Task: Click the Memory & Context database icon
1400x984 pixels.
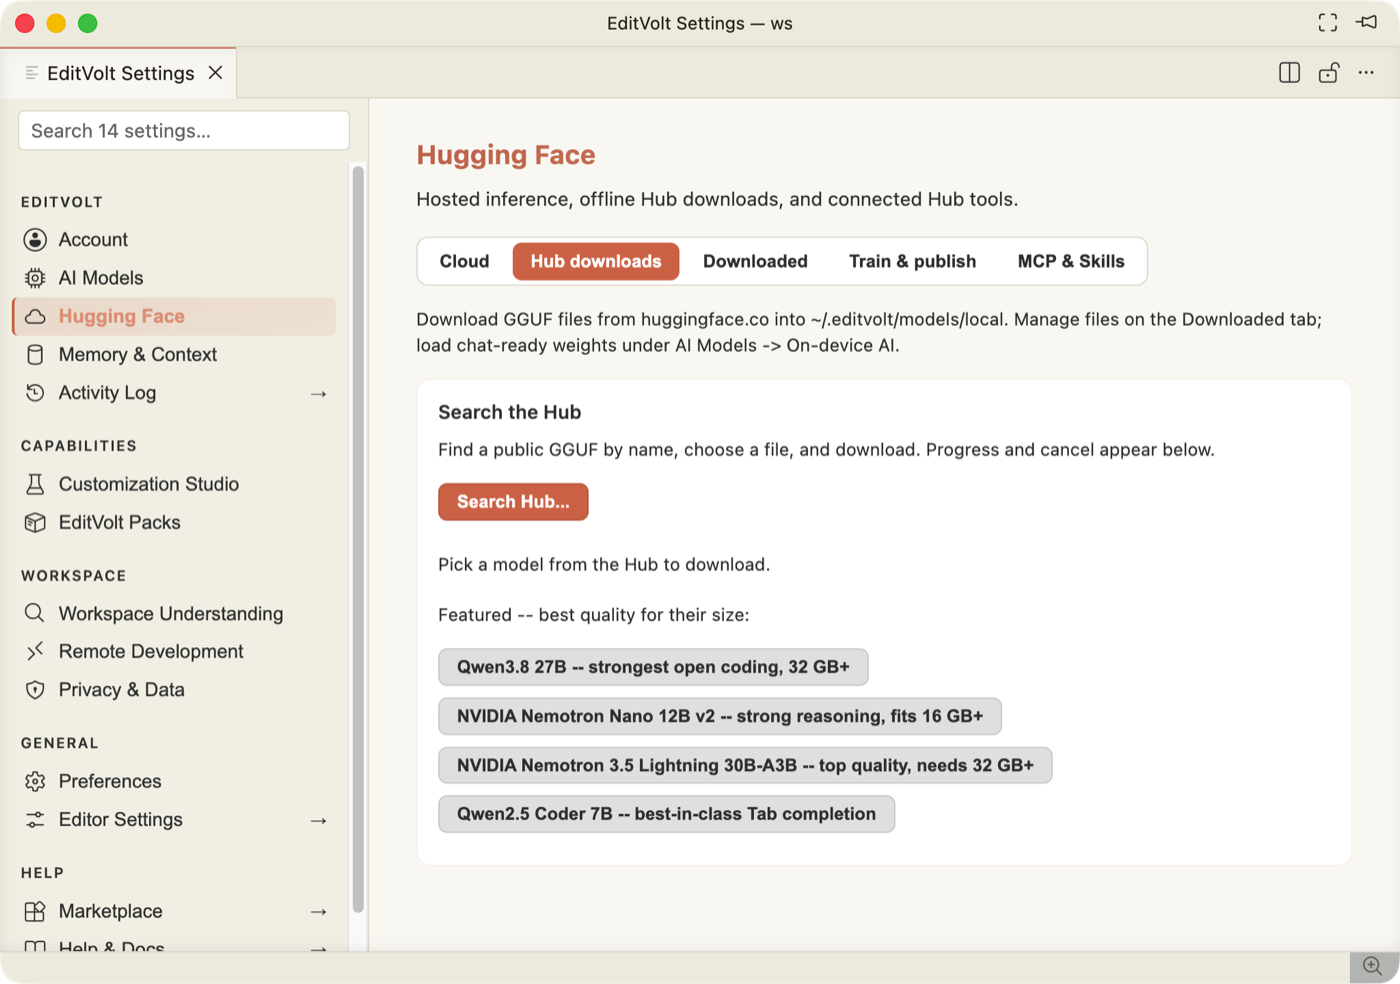Action: (35, 355)
